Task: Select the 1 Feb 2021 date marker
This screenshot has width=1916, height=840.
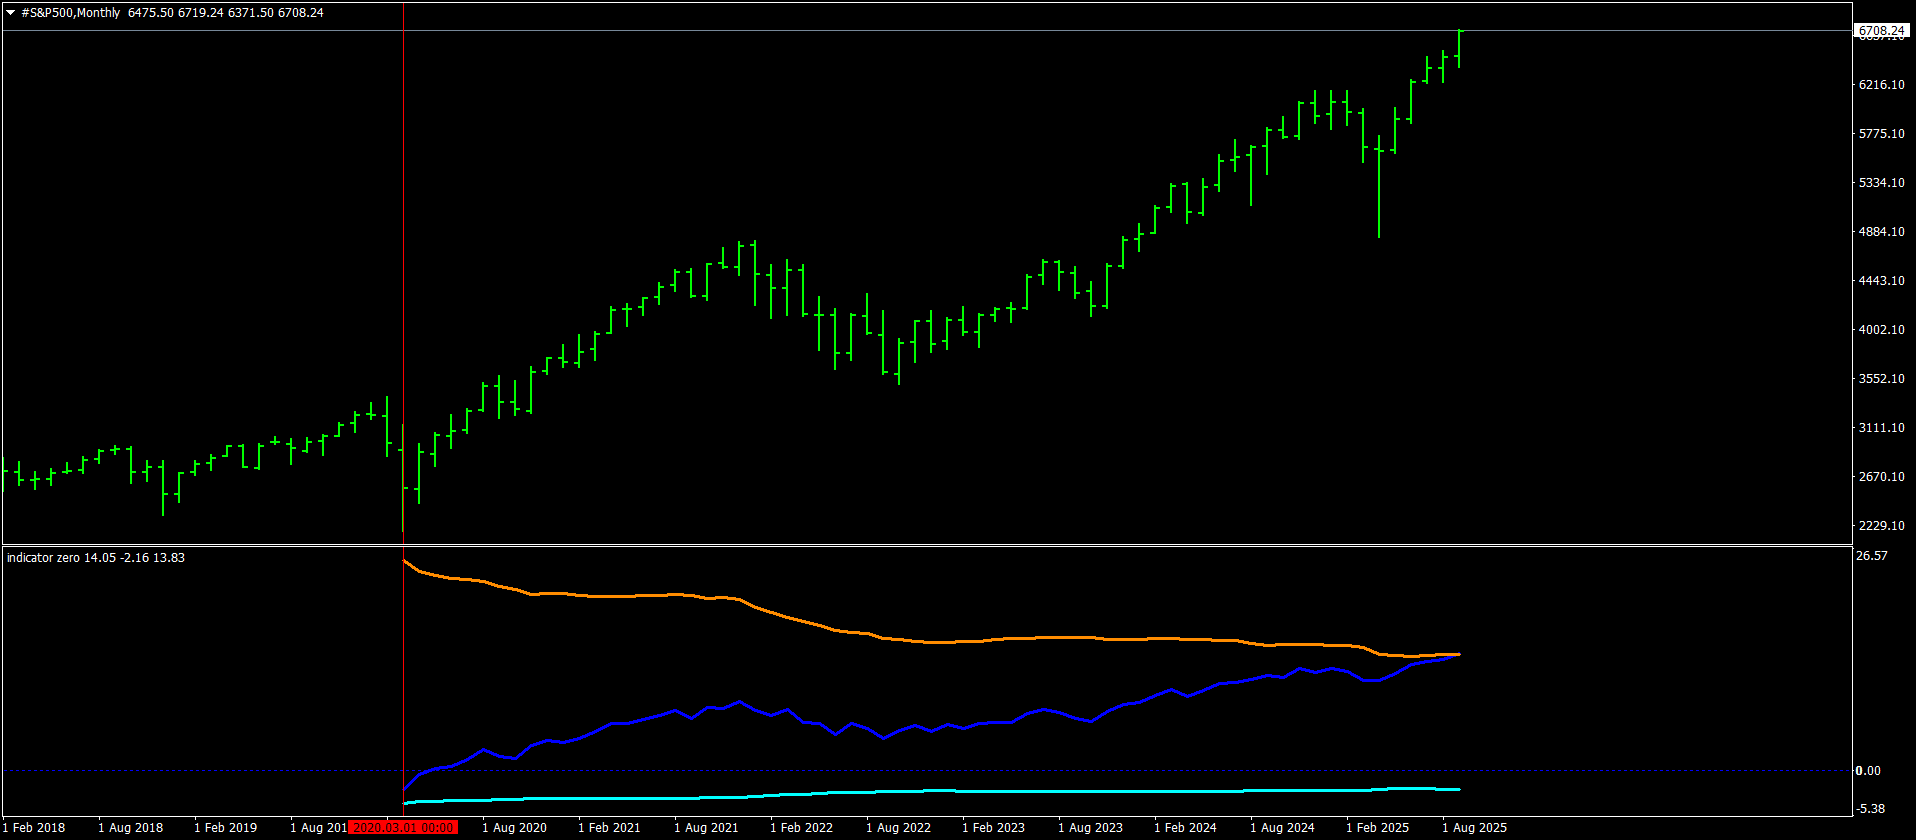Action: click(x=610, y=827)
